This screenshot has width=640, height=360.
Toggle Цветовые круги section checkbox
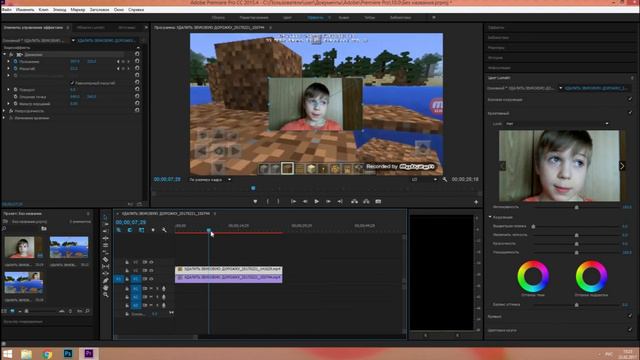[630, 329]
